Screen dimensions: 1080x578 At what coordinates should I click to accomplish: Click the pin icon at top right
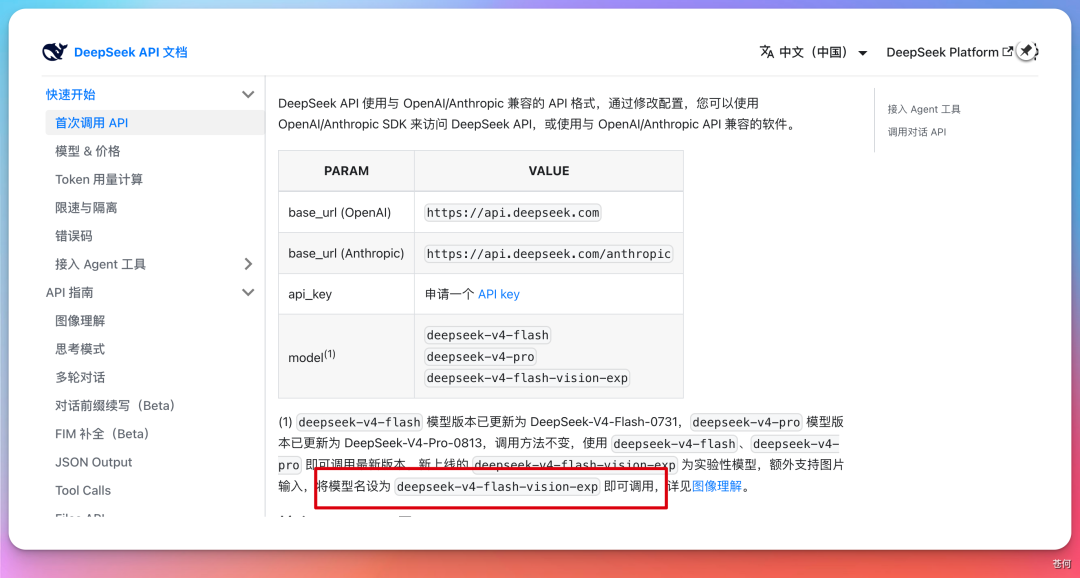point(1026,51)
